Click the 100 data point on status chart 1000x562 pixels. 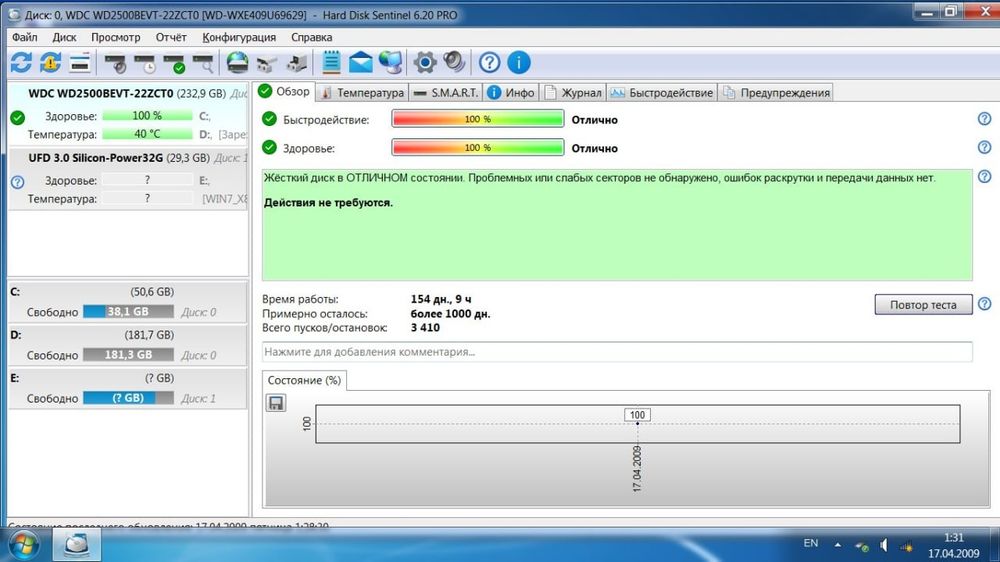(637, 423)
